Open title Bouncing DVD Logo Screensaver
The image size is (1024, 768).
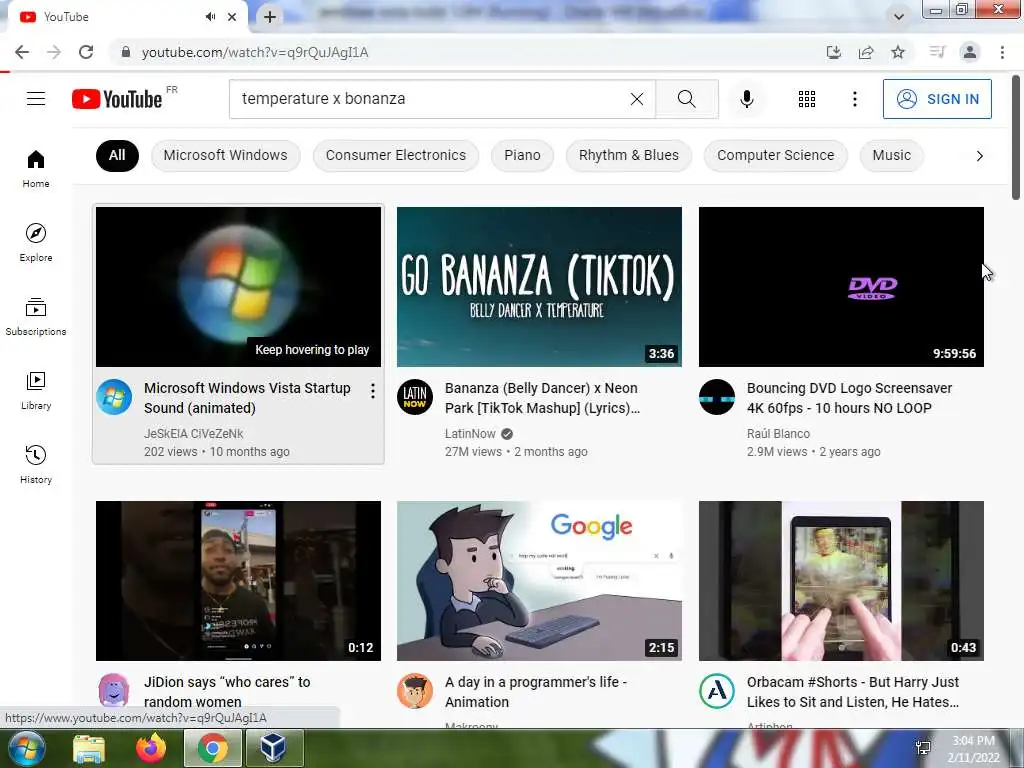click(849, 398)
